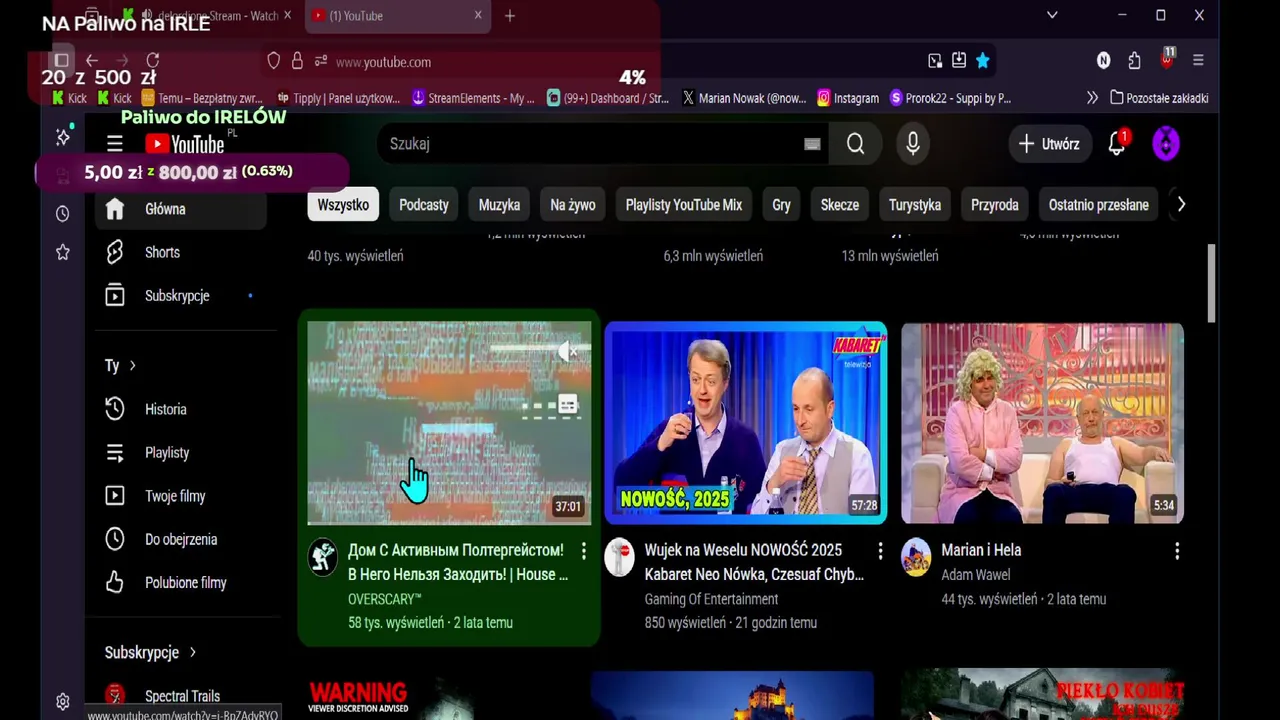
Task: Open options menu for Wujek na Weselu video
Action: [880, 551]
